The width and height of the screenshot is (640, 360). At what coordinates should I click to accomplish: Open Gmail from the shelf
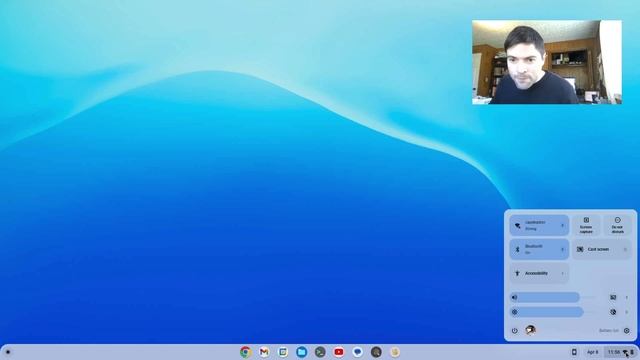tap(264, 352)
